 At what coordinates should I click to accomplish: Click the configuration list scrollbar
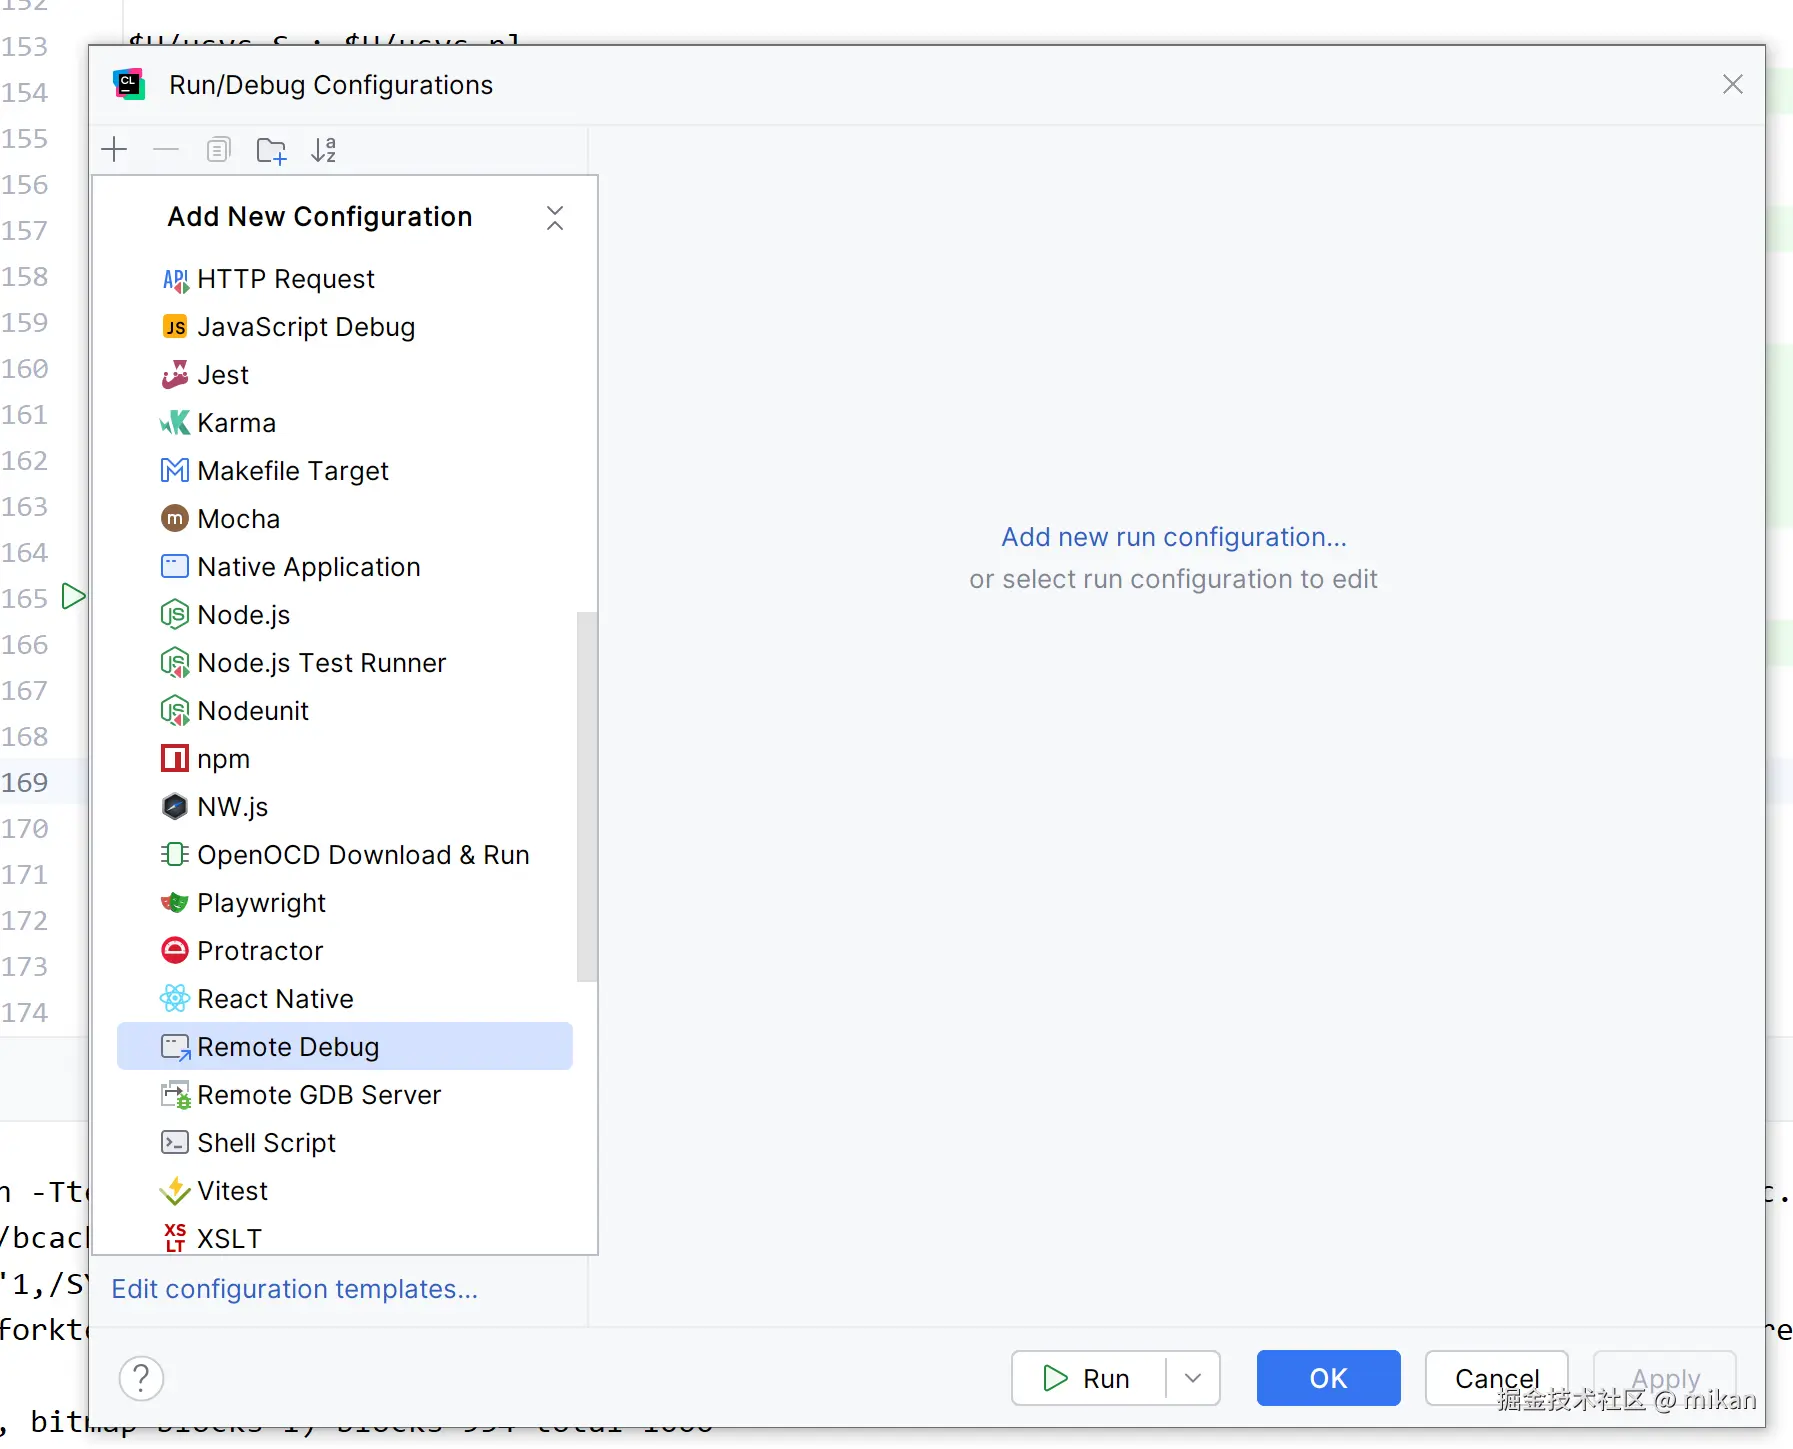click(587, 797)
